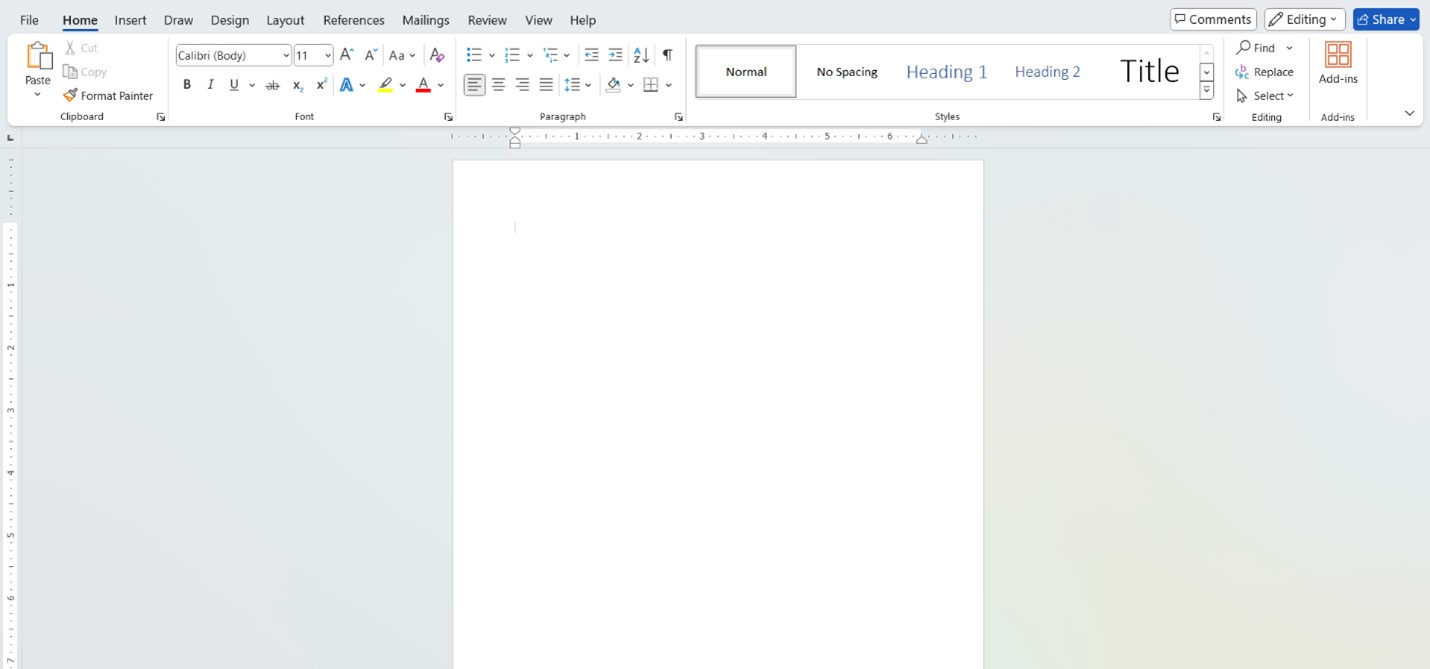Image resolution: width=1430 pixels, height=669 pixels.
Task: Select the subscript icon
Action: (296, 84)
